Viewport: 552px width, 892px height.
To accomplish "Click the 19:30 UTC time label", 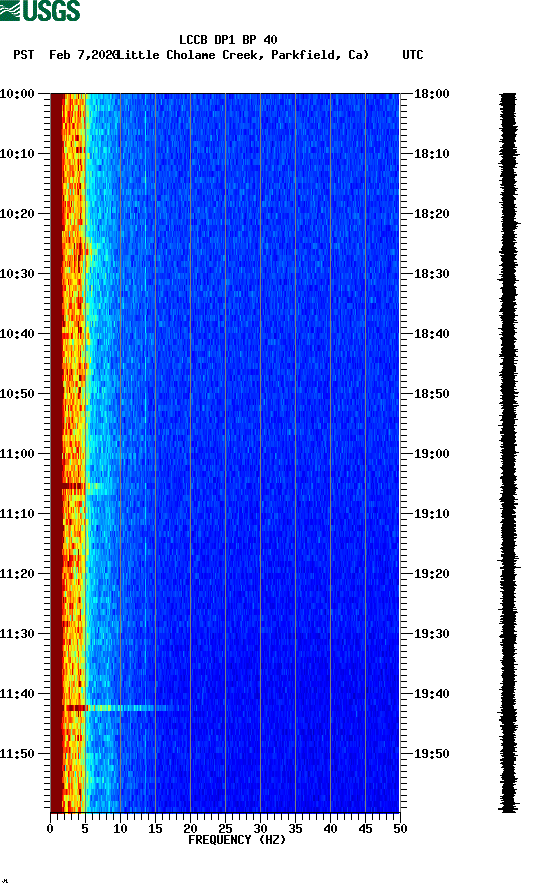I will coord(432,634).
